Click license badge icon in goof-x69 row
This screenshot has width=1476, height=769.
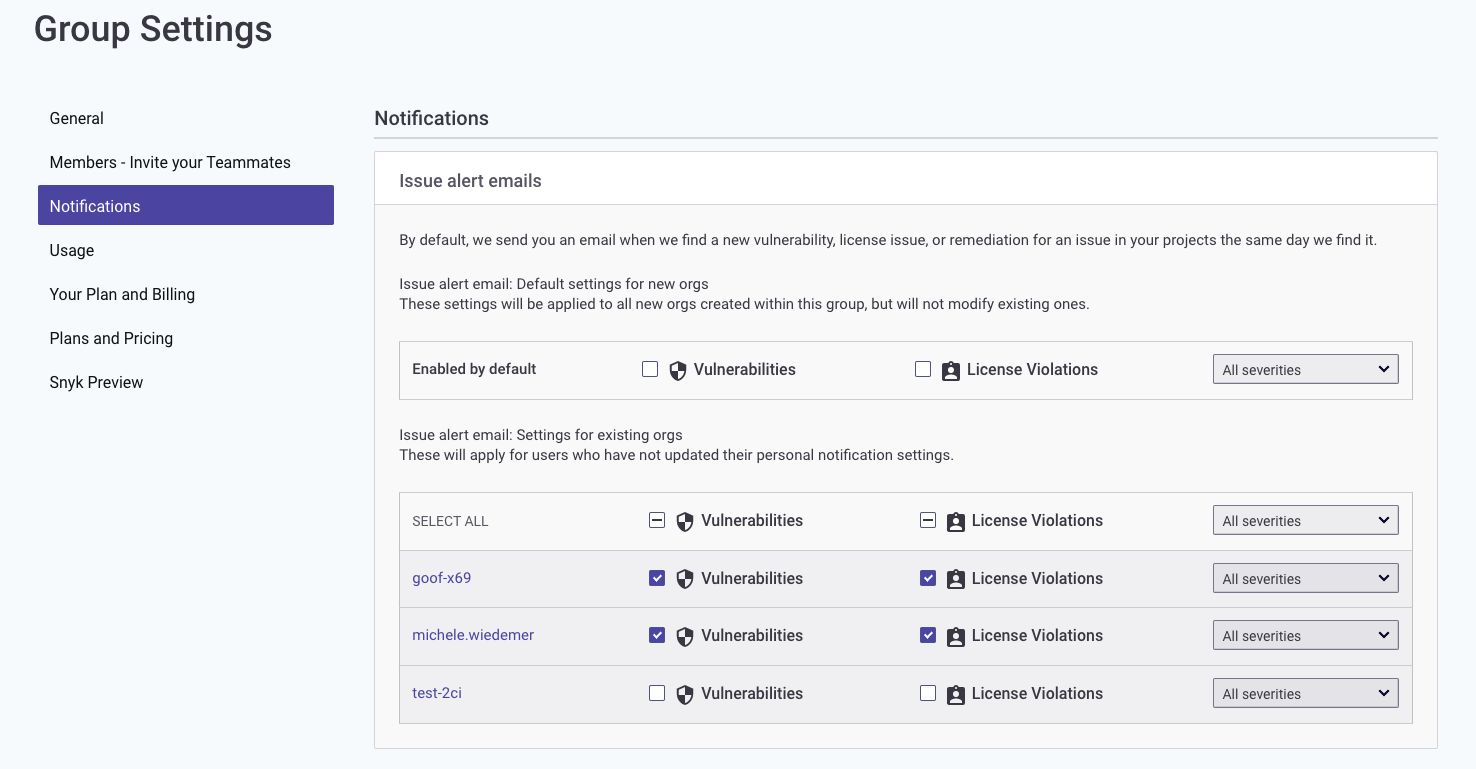pyautogui.click(x=956, y=580)
